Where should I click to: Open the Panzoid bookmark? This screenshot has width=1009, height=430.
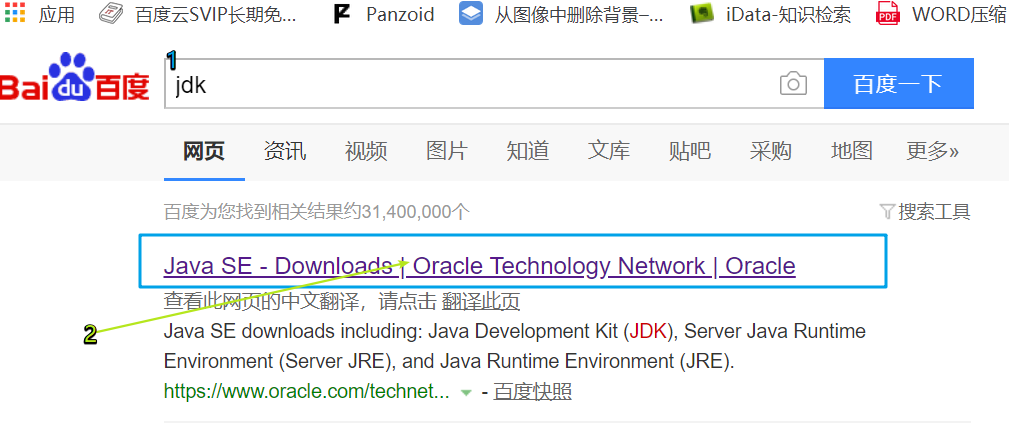point(384,14)
